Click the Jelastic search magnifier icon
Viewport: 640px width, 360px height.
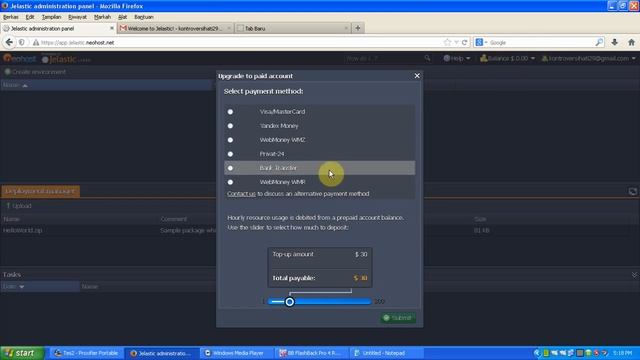427,58
